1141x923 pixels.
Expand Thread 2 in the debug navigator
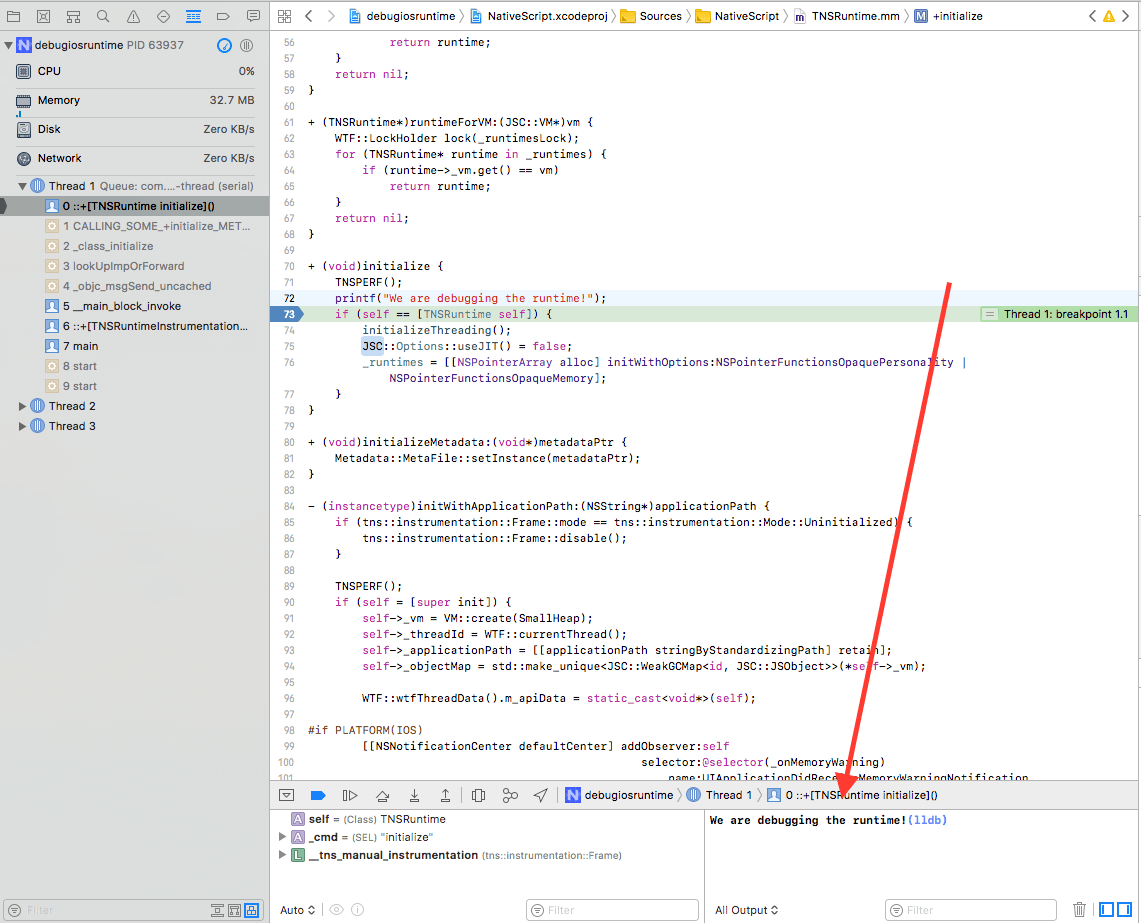point(21,406)
